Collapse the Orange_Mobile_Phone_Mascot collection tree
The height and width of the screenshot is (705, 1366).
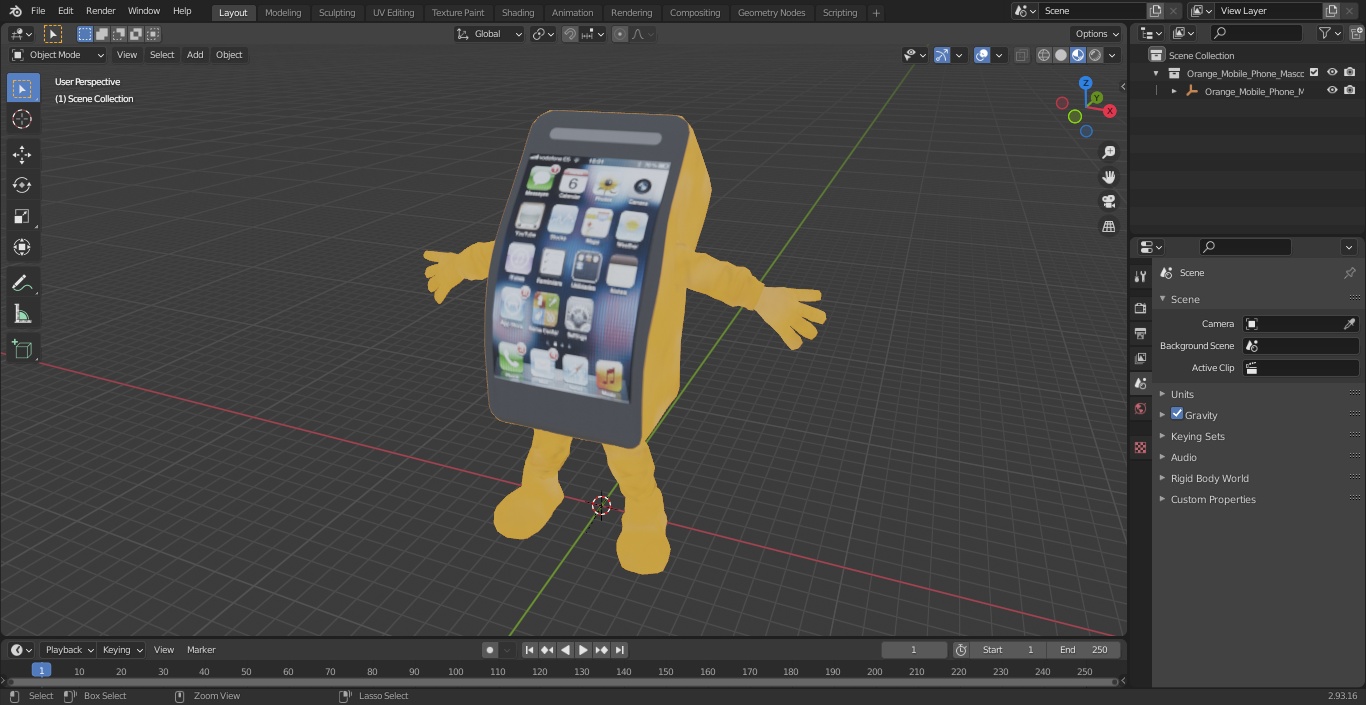coord(1156,73)
